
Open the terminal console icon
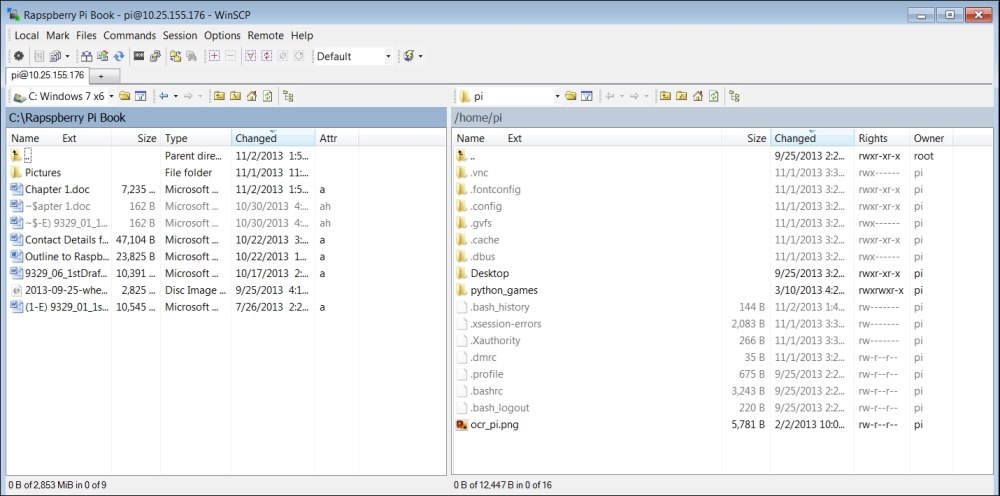click(x=138, y=56)
